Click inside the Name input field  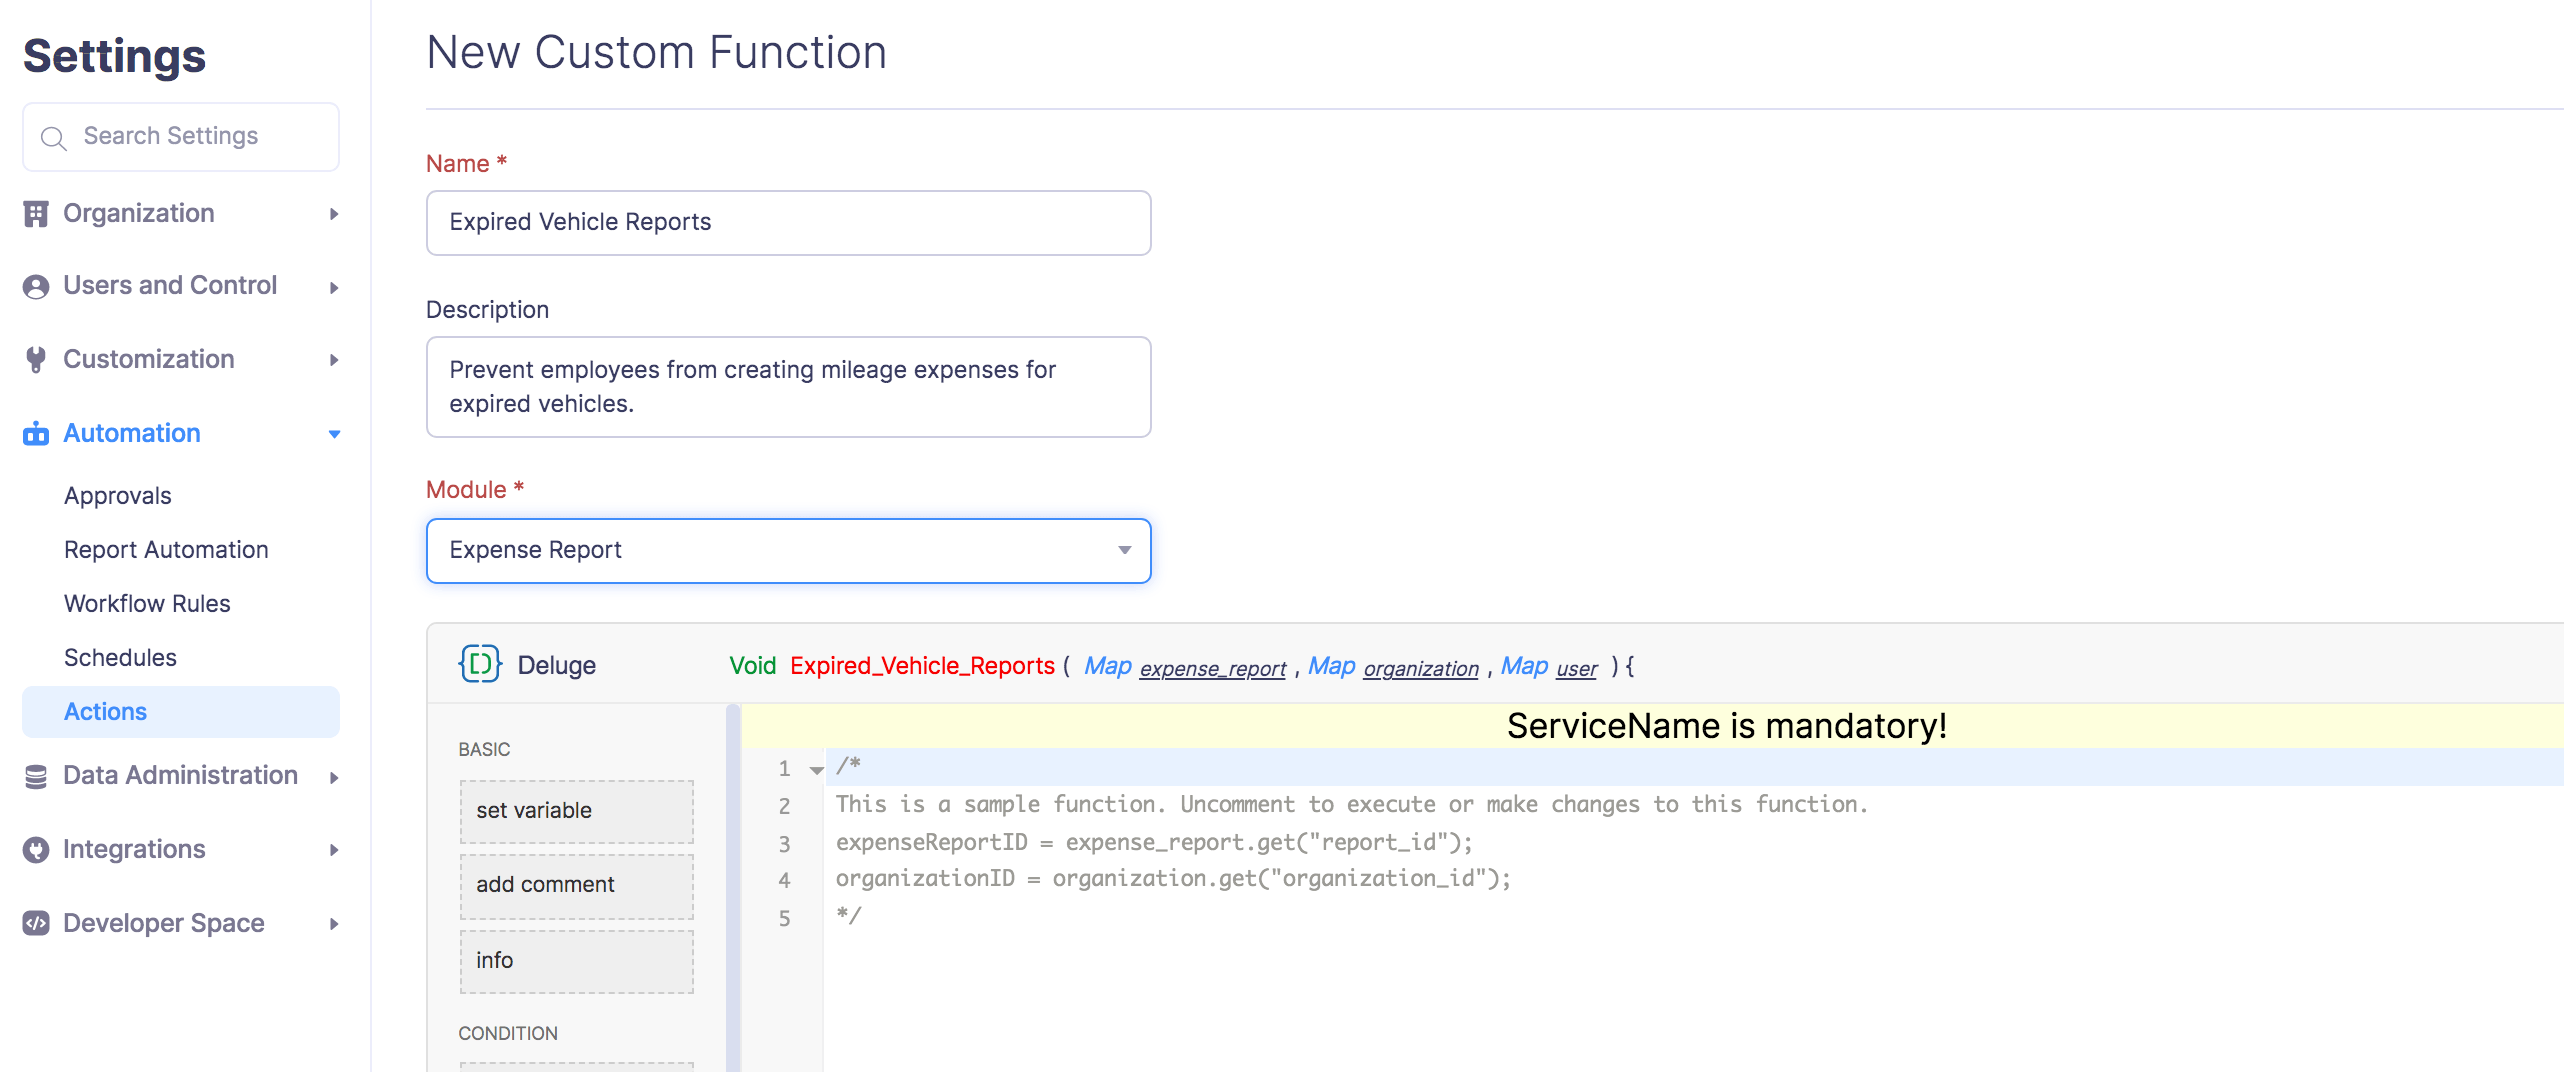pyautogui.click(x=788, y=222)
